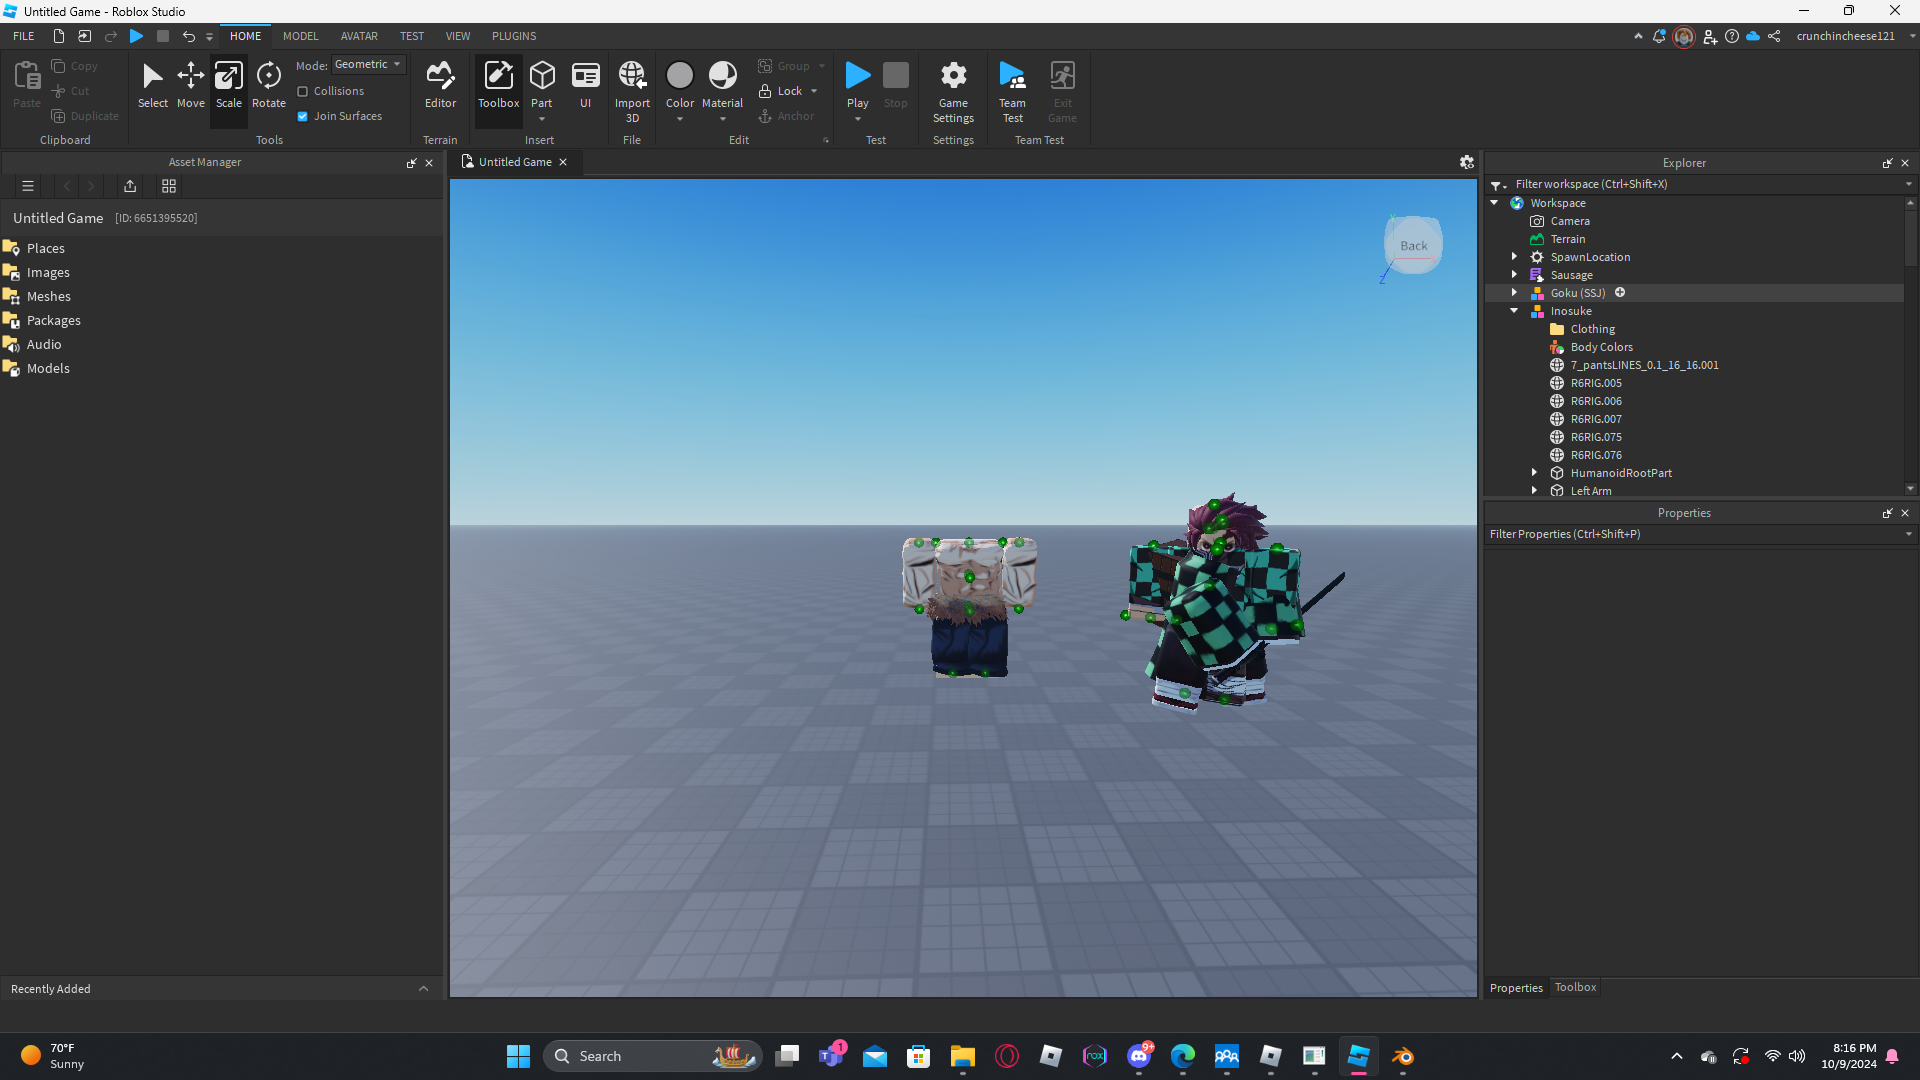Open the Meshes folder
The height and width of the screenshot is (1080, 1920).
[48, 296]
